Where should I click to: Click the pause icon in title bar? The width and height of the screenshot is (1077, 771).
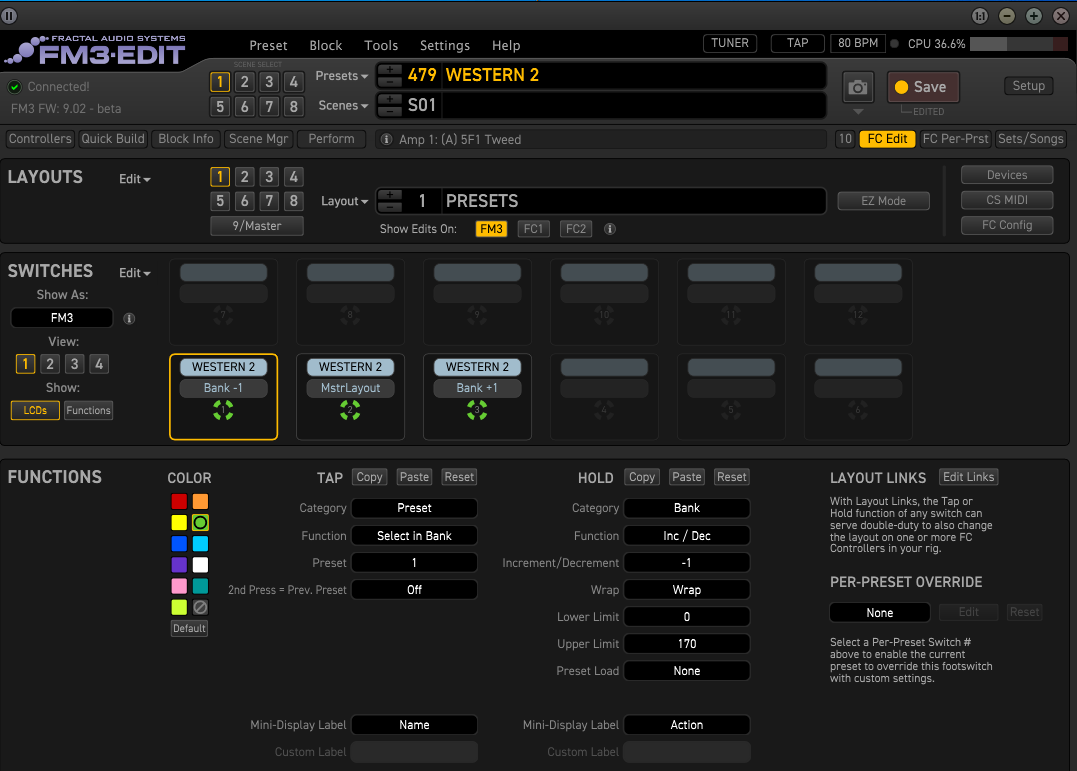tap(9, 15)
